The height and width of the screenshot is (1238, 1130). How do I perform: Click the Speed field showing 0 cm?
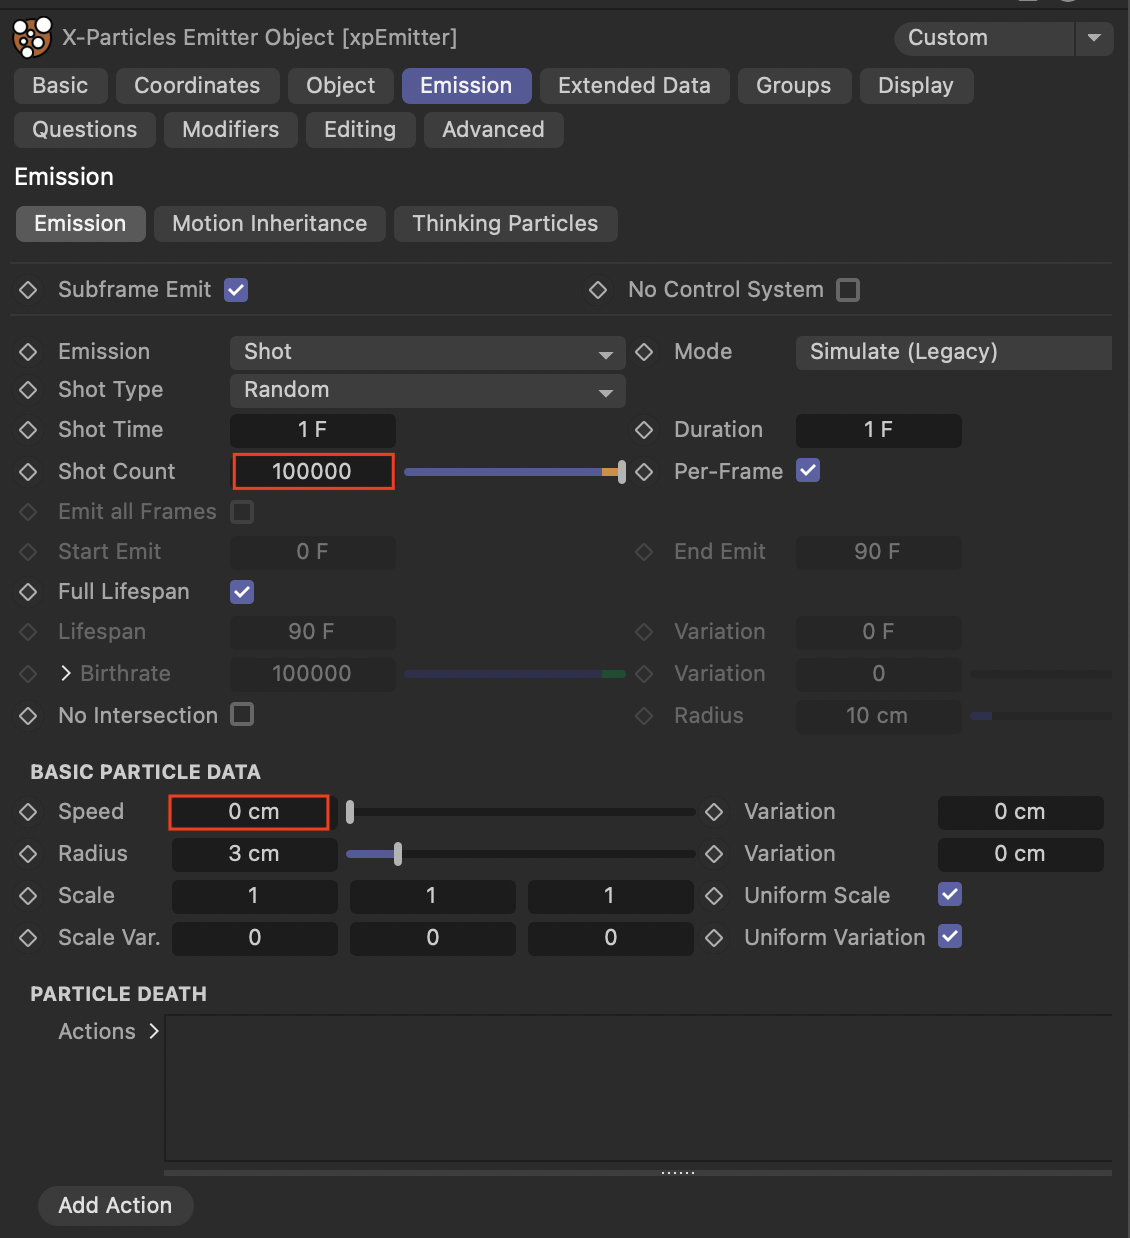point(249,812)
